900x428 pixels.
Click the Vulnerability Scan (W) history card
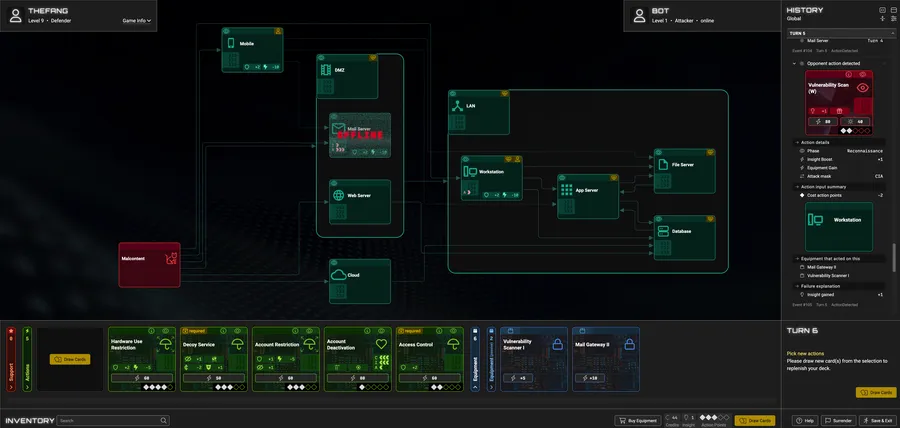(x=839, y=103)
